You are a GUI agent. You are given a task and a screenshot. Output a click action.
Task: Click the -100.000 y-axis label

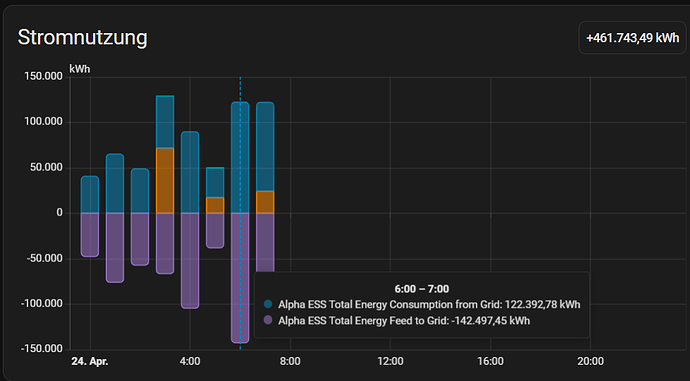tap(42, 304)
